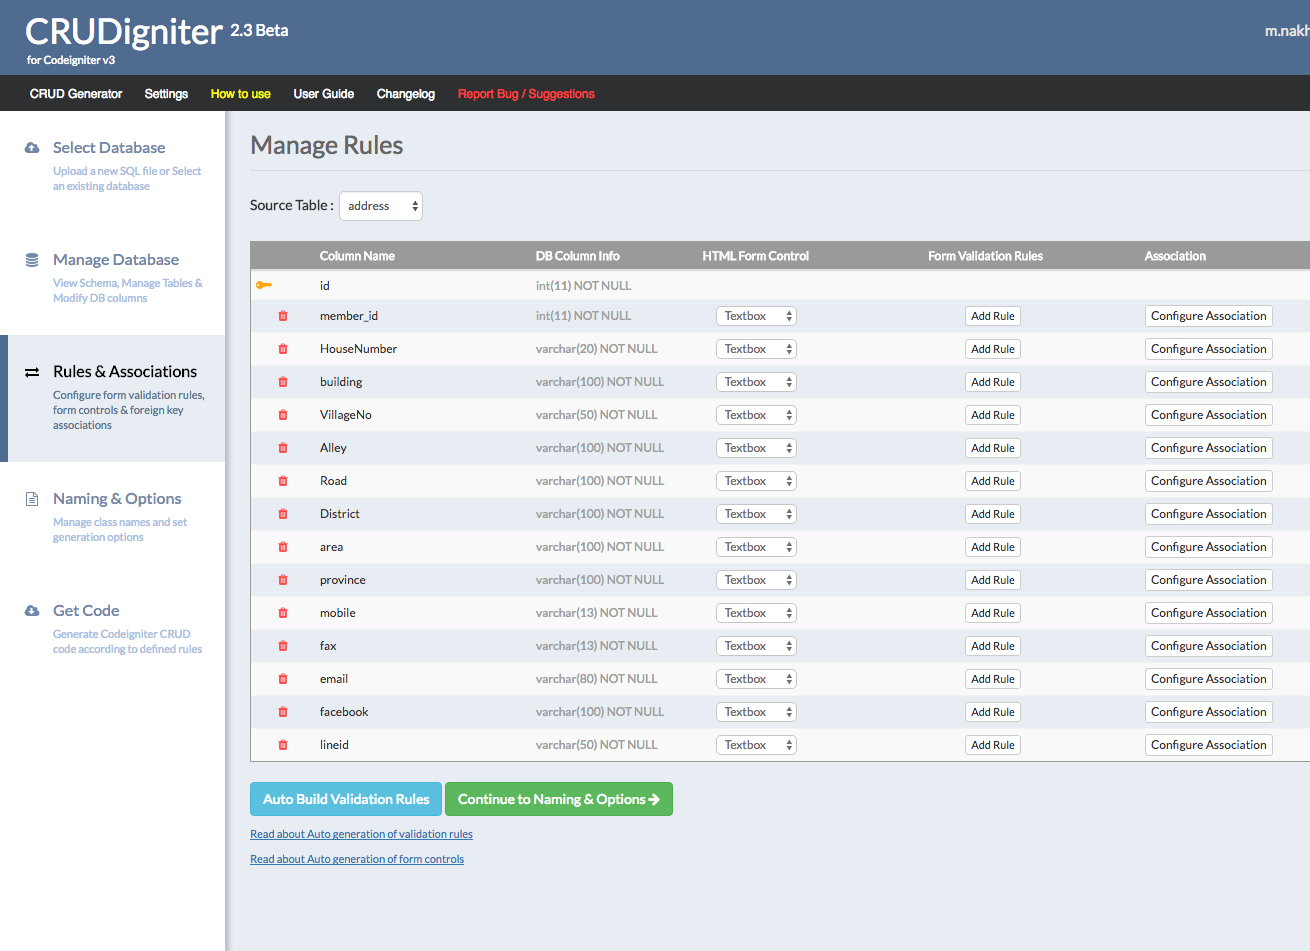Go to the Changelog menu
The height and width of the screenshot is (951, 1310).
click(405, 94)
